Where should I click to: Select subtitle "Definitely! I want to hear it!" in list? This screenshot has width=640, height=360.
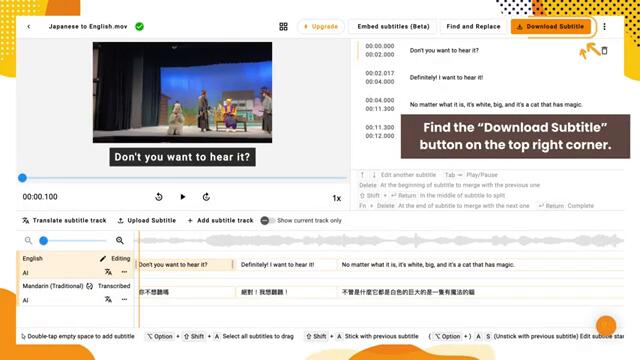(446, 78)
